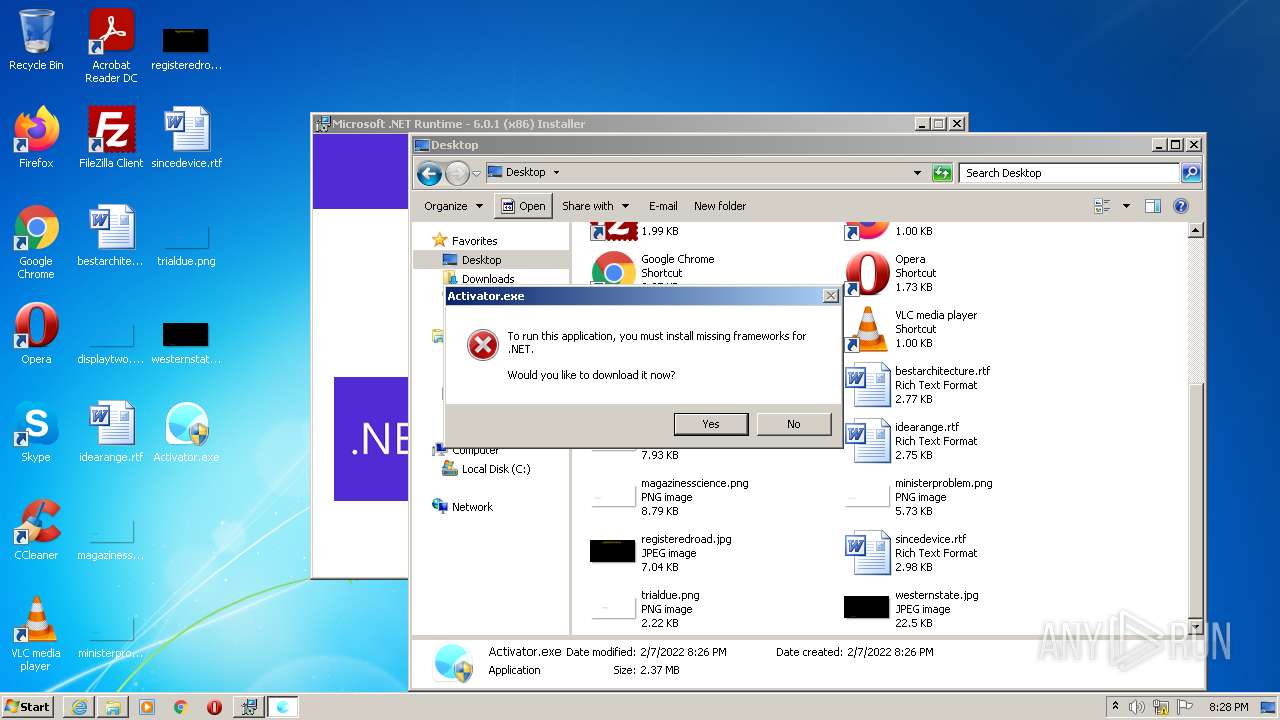Screen dimensions: 1280x720
Task: Select registeredro... image on the desktop
Action: click(187, 46)
